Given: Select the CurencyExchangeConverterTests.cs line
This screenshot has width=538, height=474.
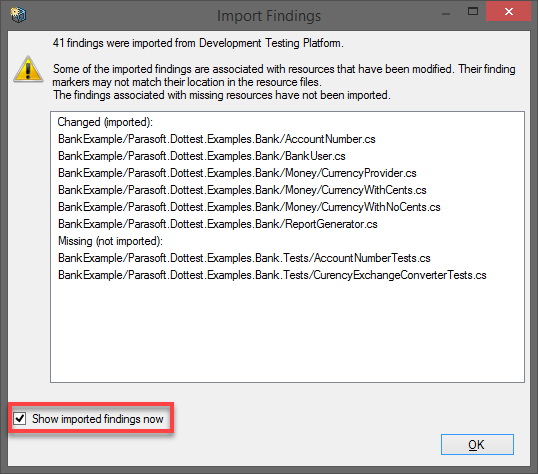Looking at the screenshot, I should (x=272, y=275).
